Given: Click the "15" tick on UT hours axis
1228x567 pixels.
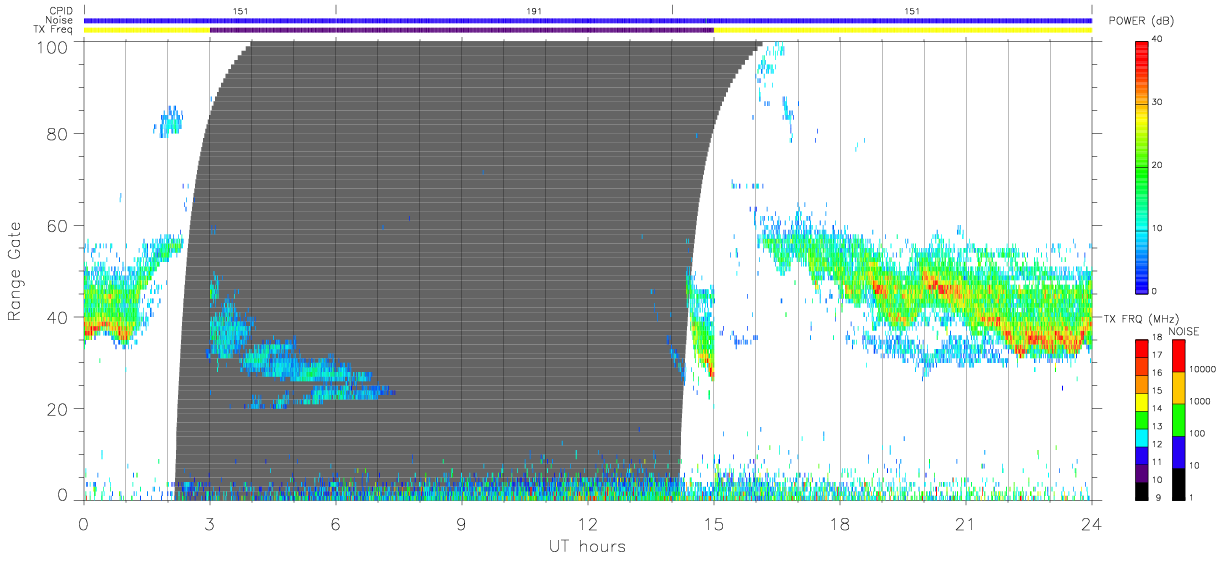Looking at the screenshot, I should 714,523.
